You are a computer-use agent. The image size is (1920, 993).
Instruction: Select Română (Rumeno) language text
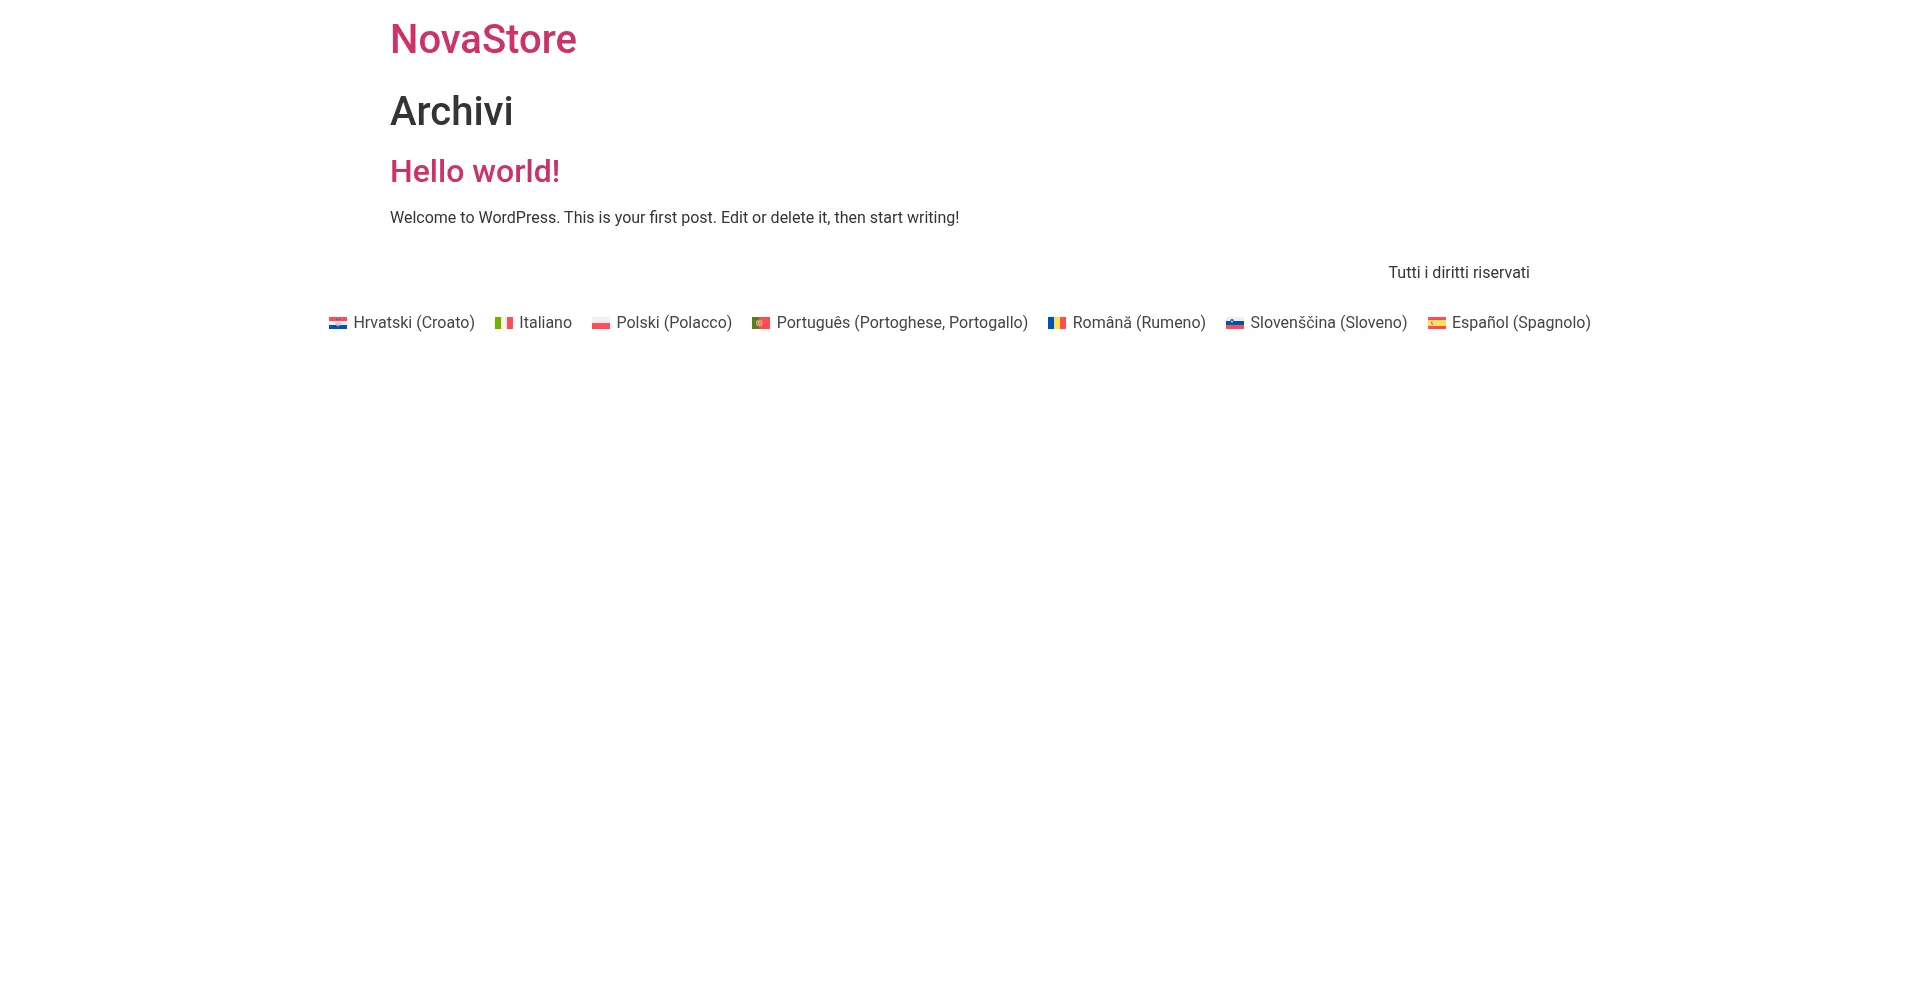pos(1139,323)
